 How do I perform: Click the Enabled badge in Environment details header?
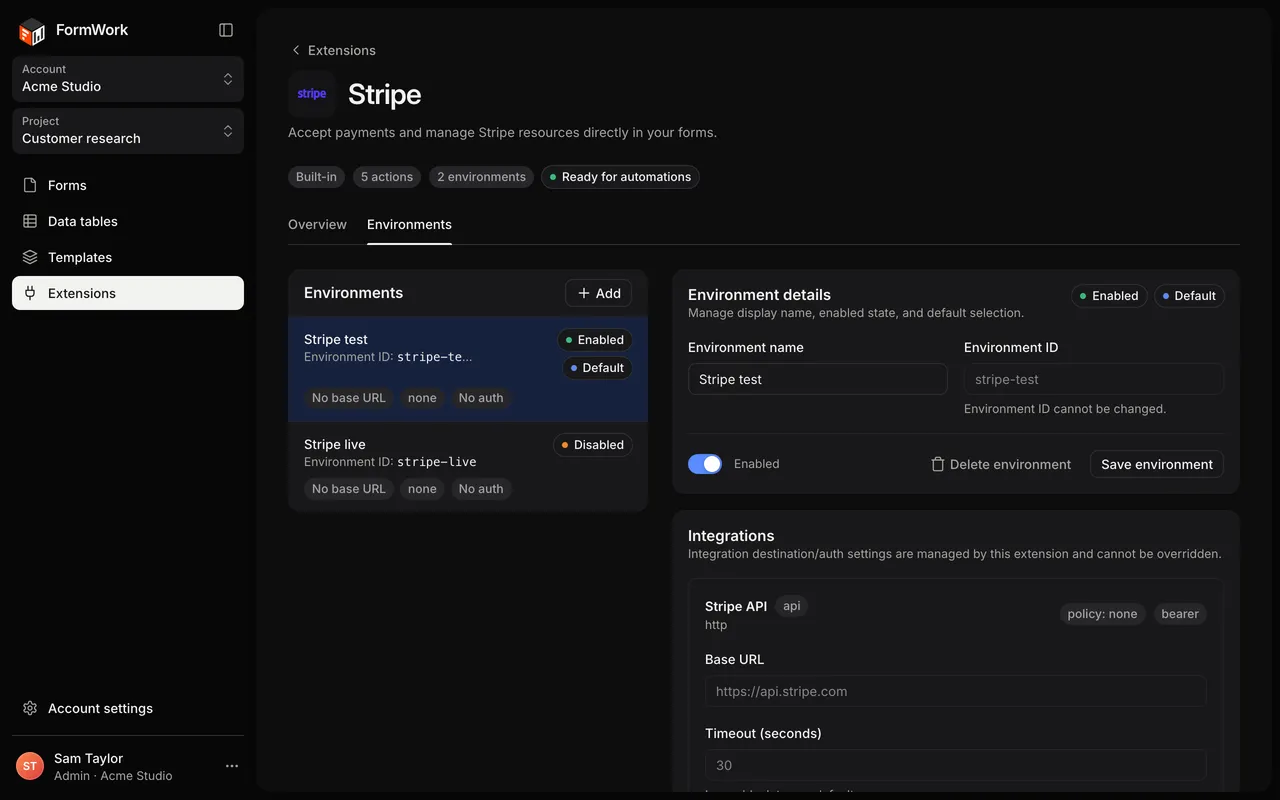click(1109, 296)
